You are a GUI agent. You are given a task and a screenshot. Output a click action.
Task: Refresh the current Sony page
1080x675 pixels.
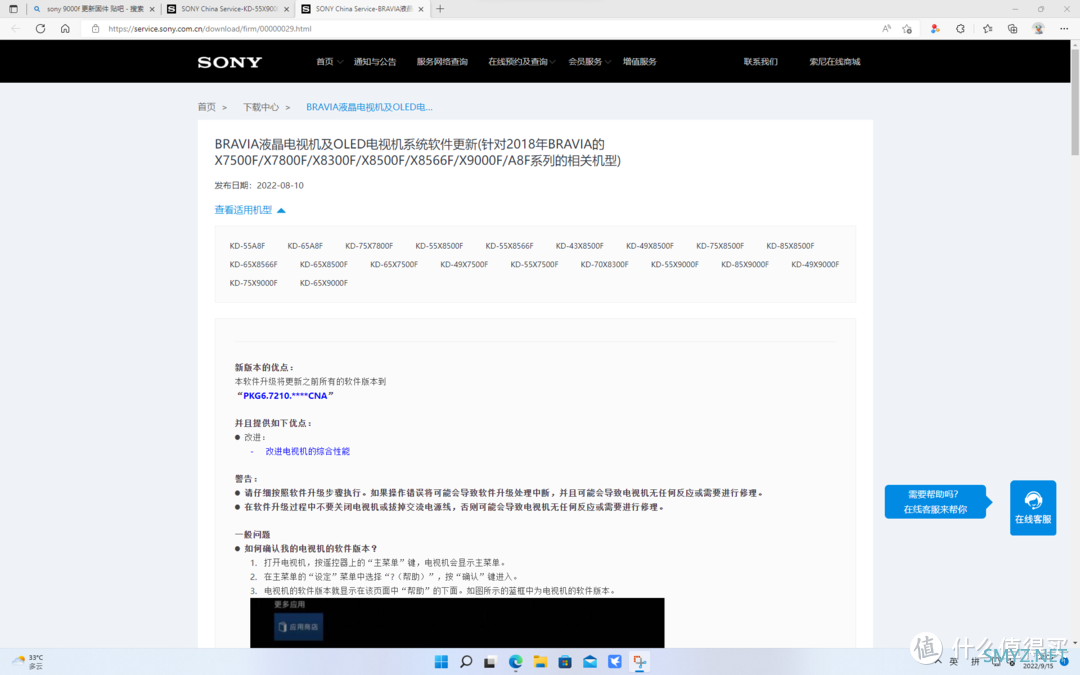click(41, 29)
